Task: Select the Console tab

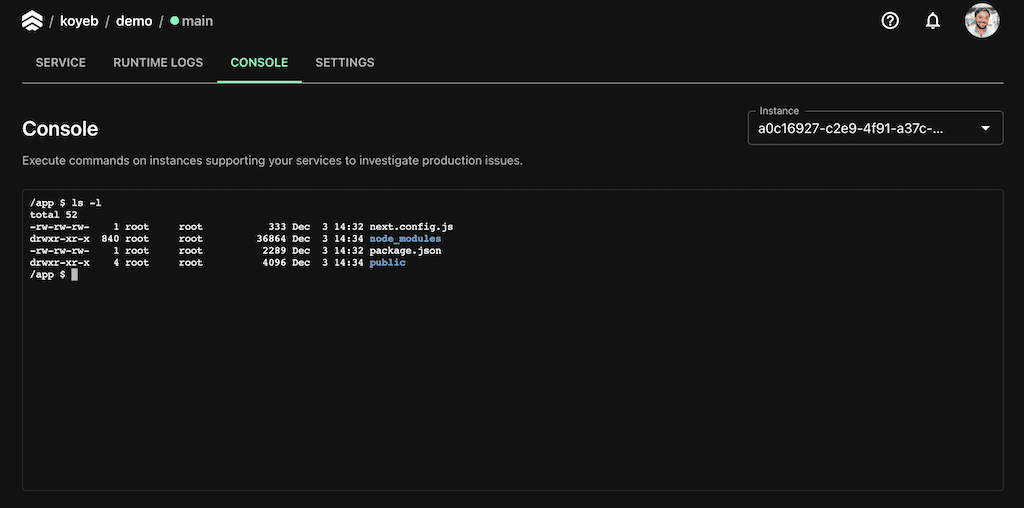Action: point(259,62)
